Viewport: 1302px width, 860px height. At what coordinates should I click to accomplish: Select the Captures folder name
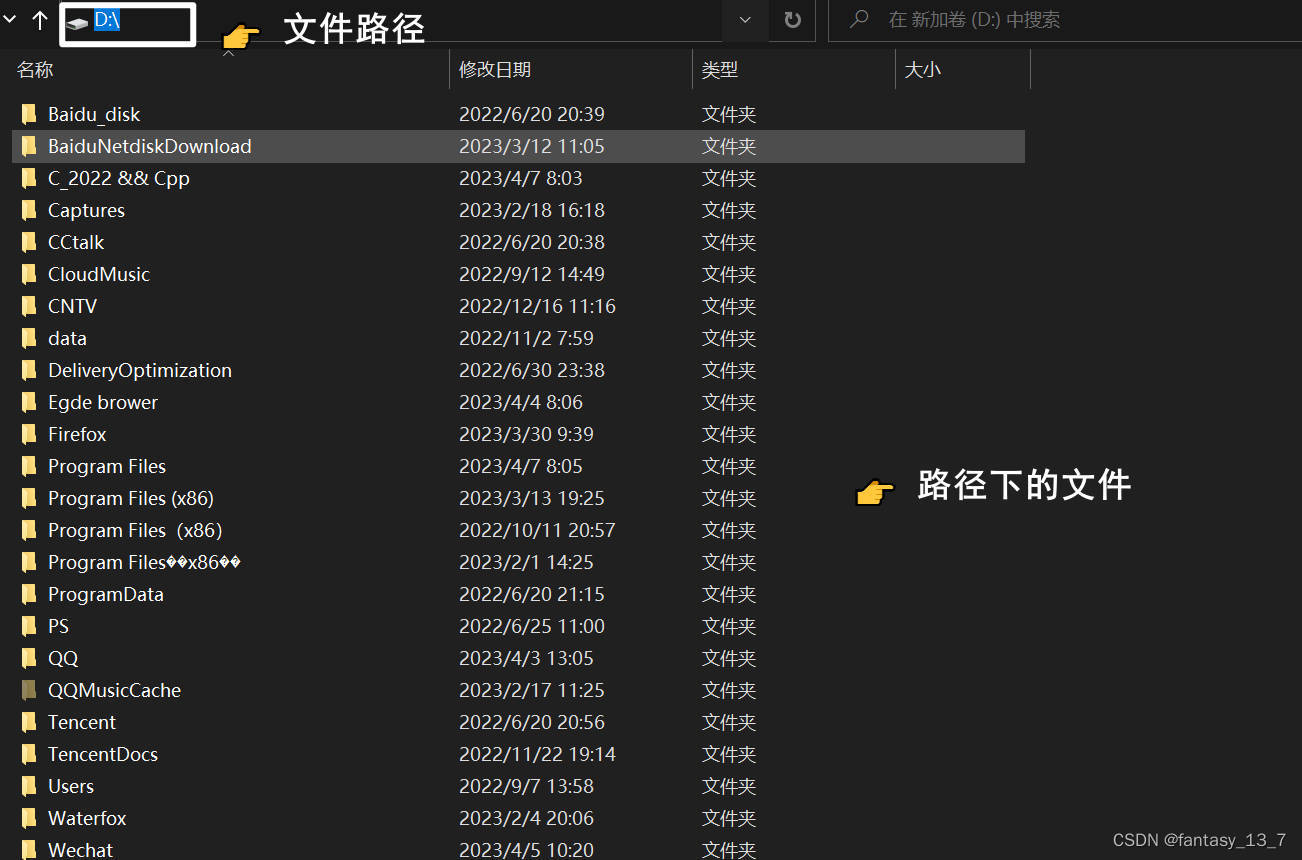click(x=87, y=210)
